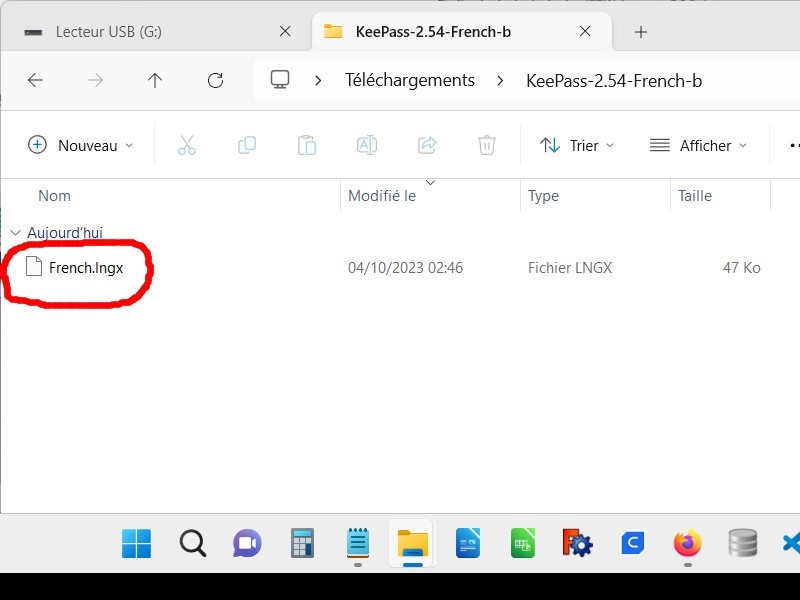Go to Téléchargements in the breadcrumb
Viewport: 800px width, 600px height.
pos(409,80)
